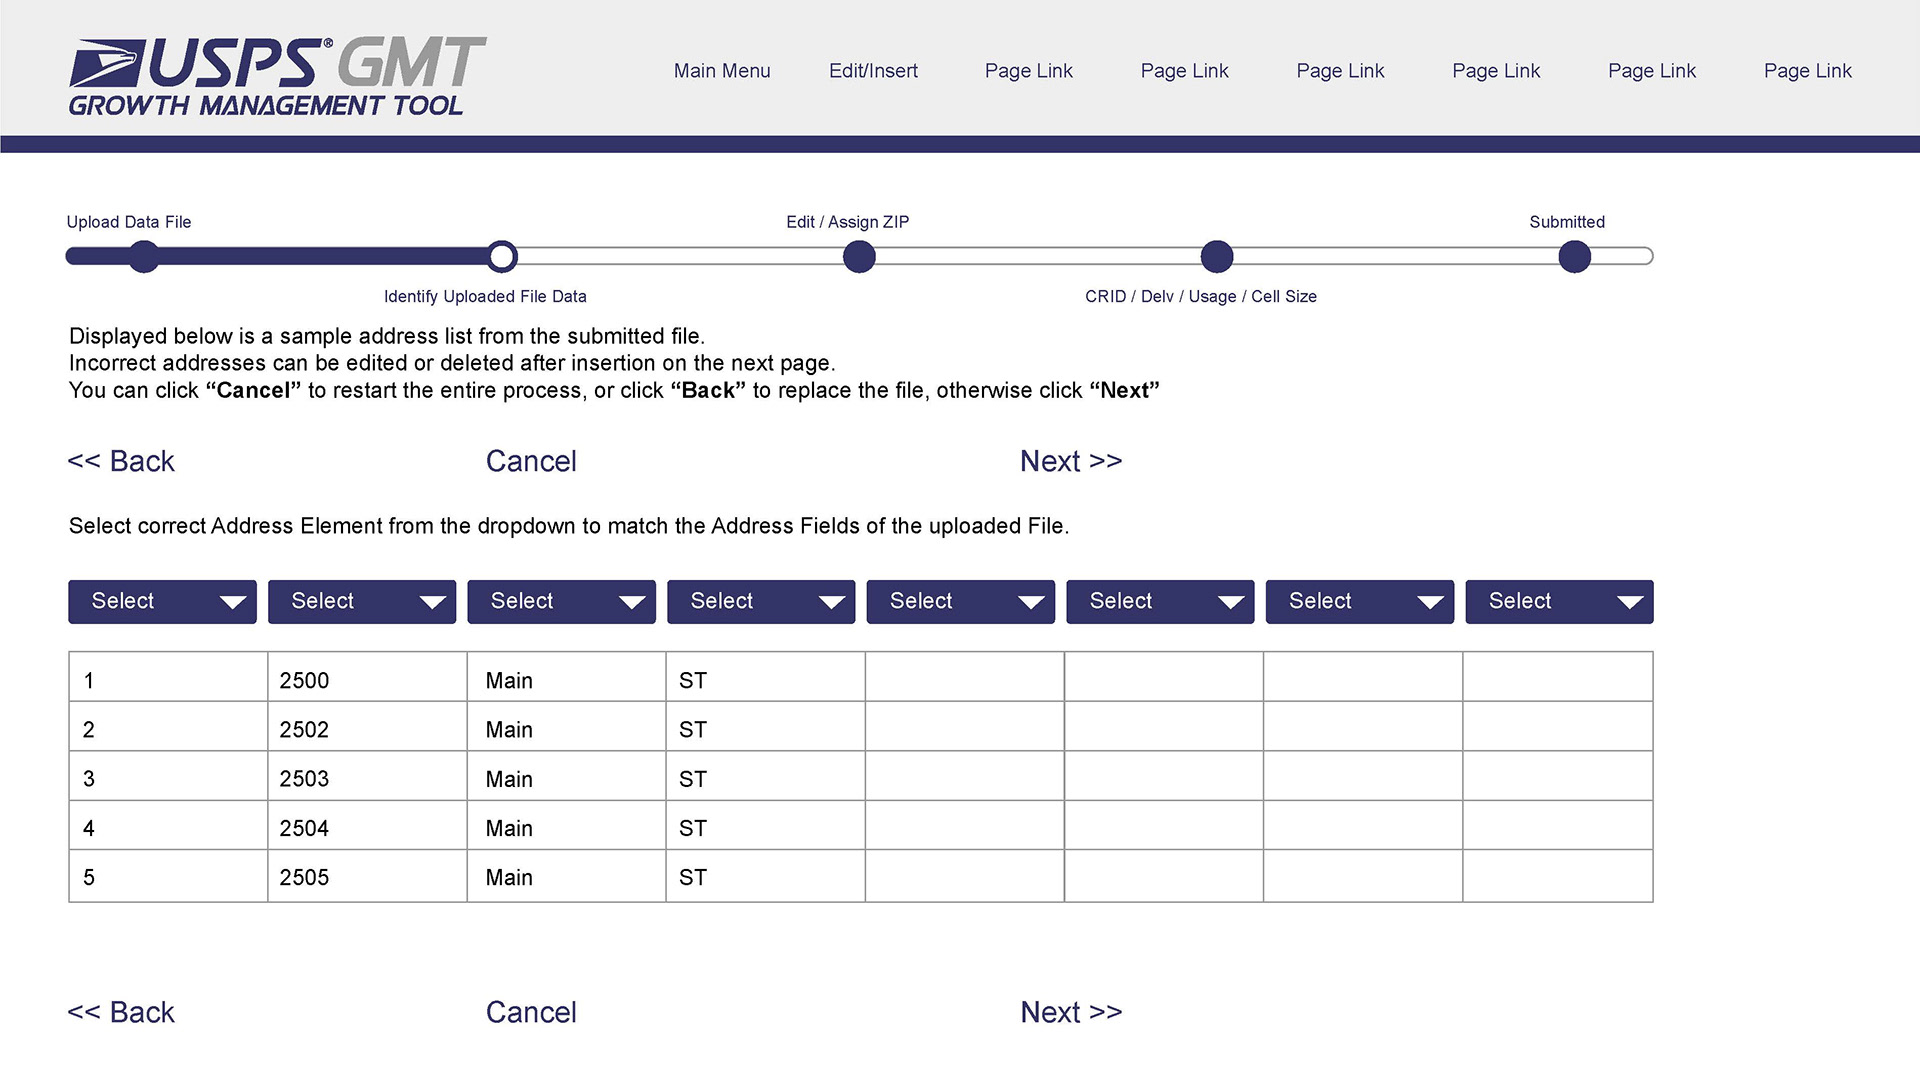Click the last Page Link in the navigation bar

click(x=1807, y=71)
